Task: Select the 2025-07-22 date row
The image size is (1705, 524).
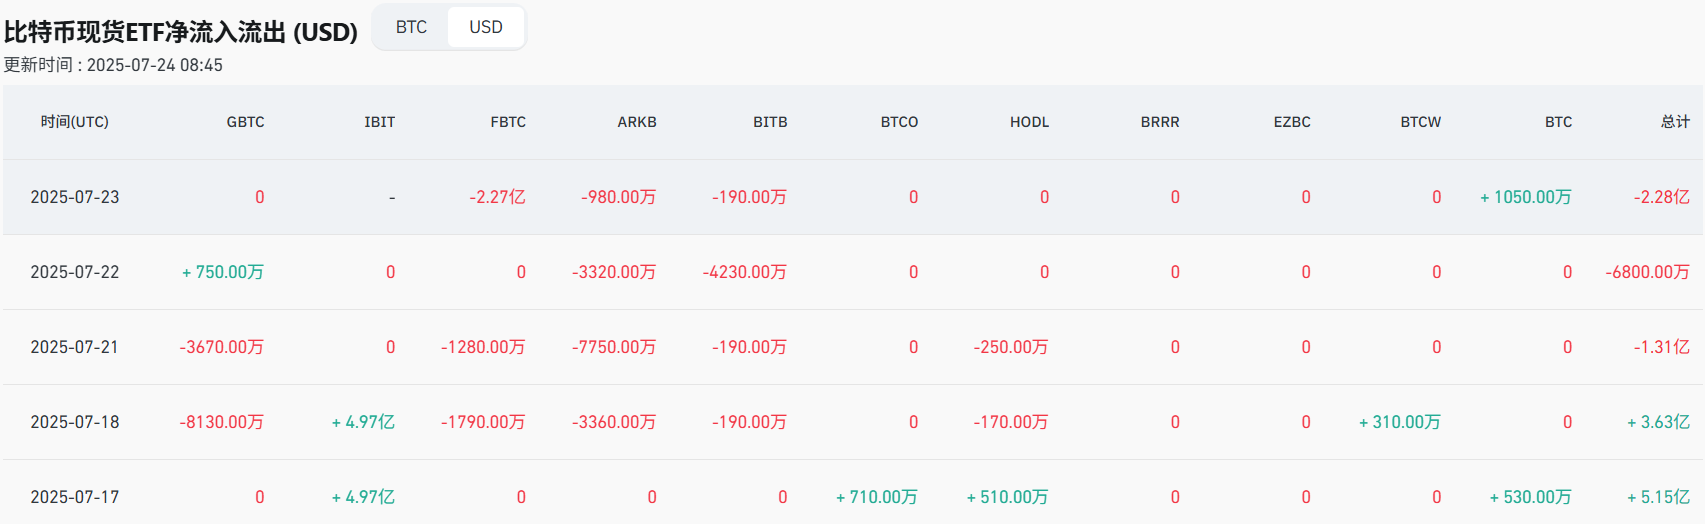Action: [x=75, y=272]
